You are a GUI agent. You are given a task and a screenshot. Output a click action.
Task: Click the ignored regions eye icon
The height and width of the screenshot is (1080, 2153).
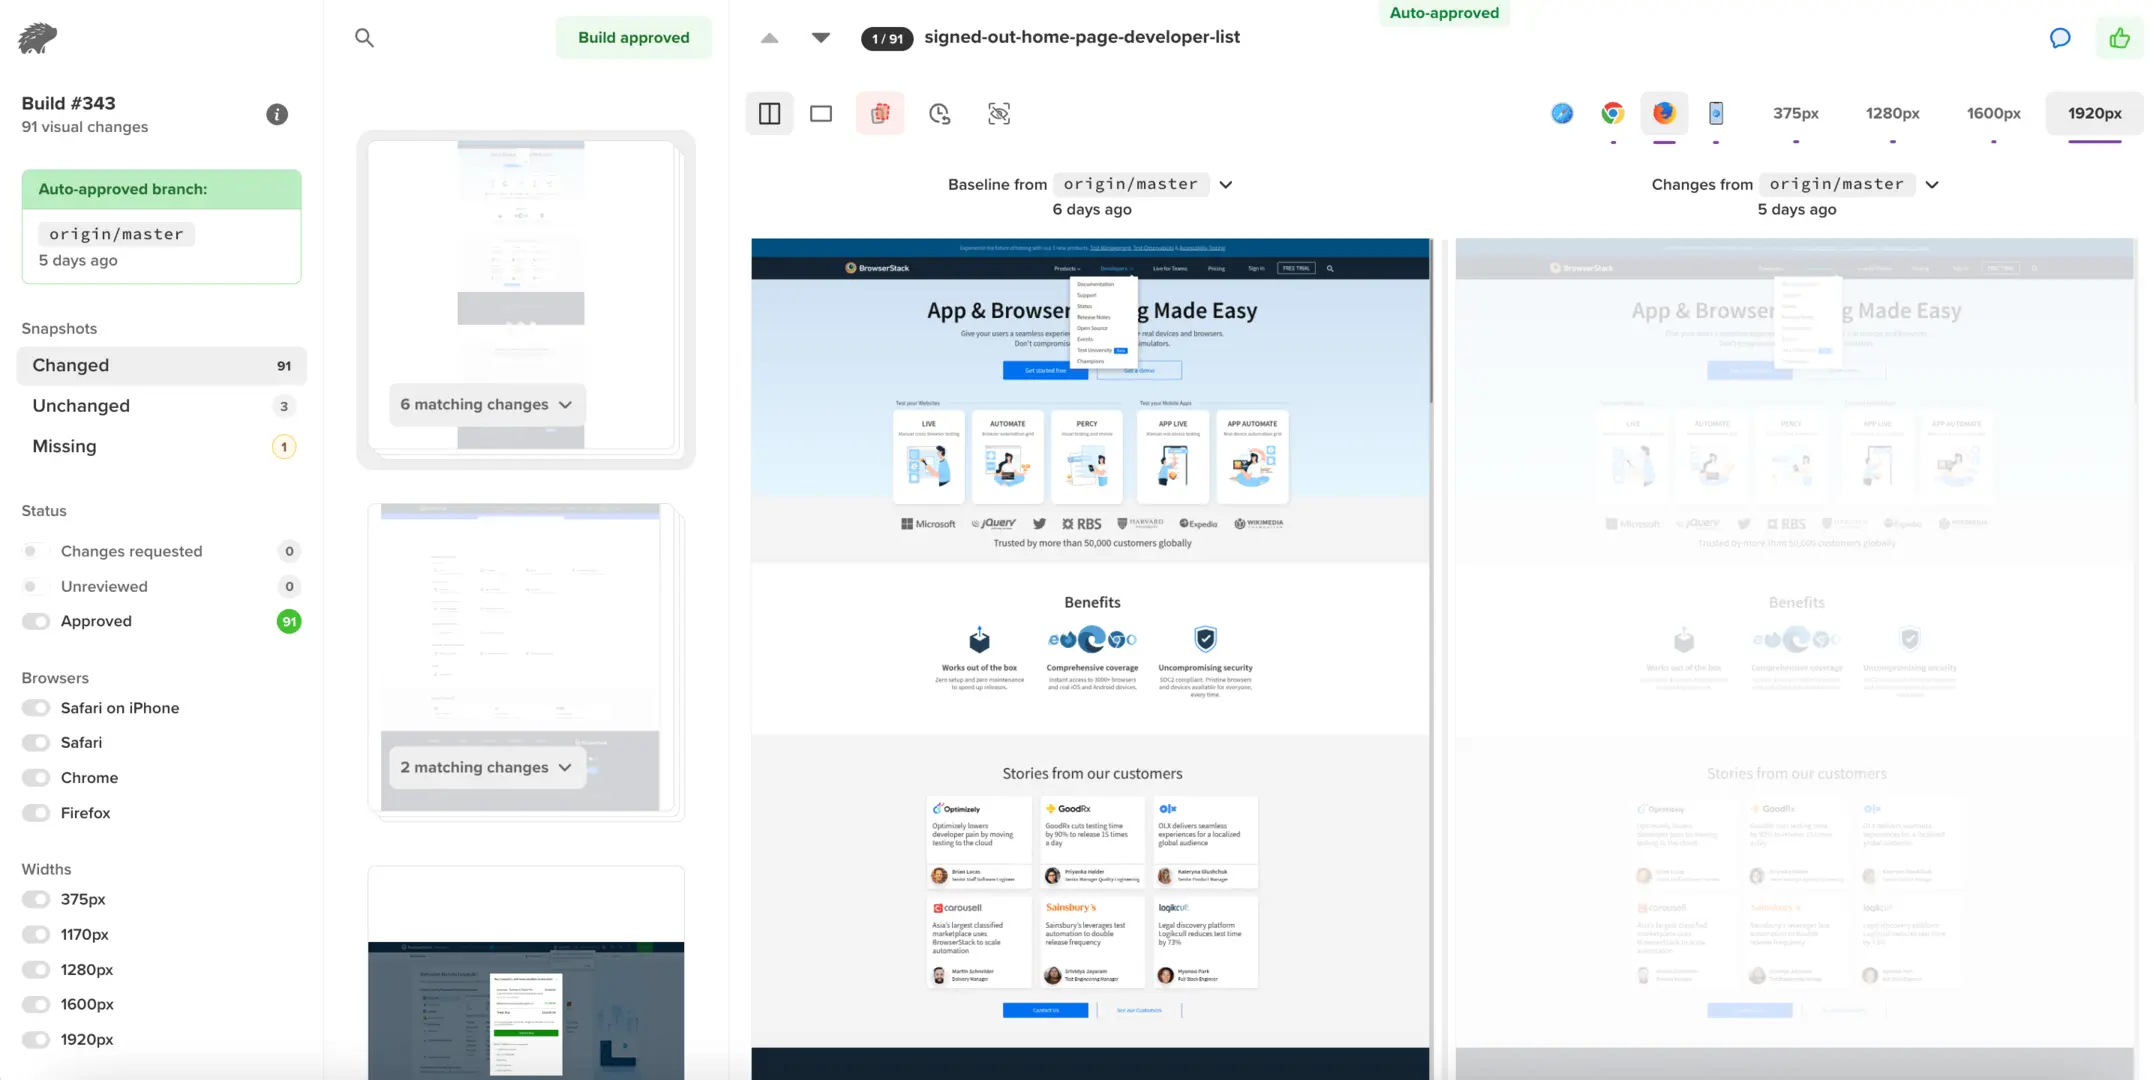(998, 114)
